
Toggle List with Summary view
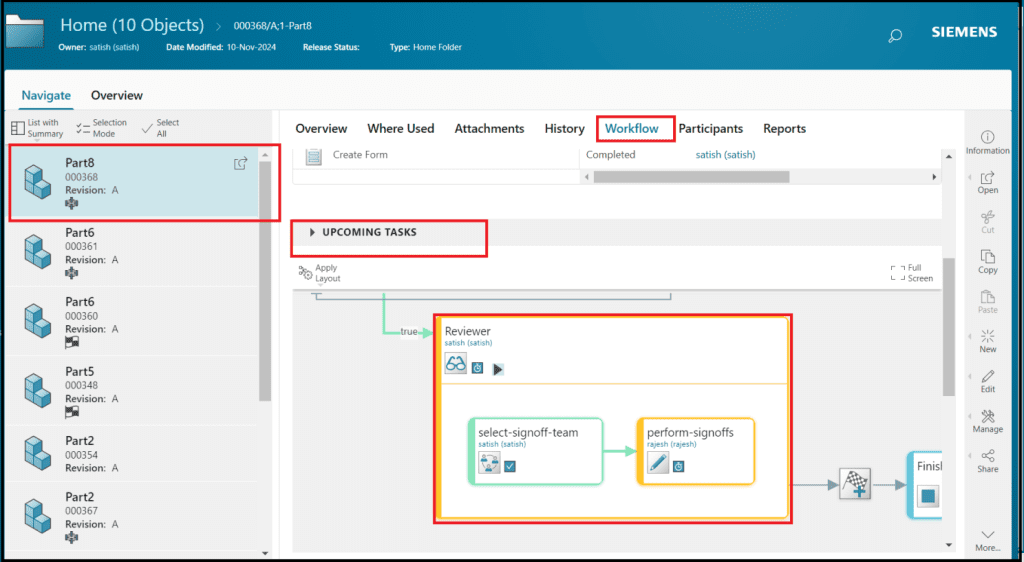18,127
